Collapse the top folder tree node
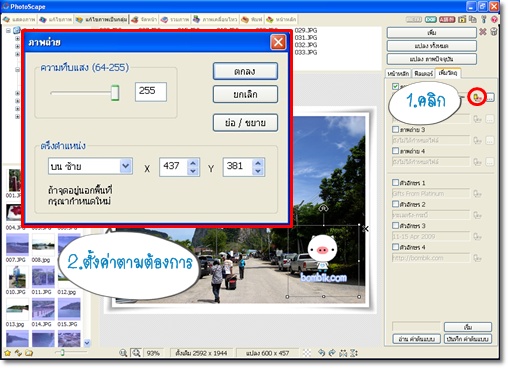Image resolution: width=508 pixels, height=368 pixels. [8, 31]
